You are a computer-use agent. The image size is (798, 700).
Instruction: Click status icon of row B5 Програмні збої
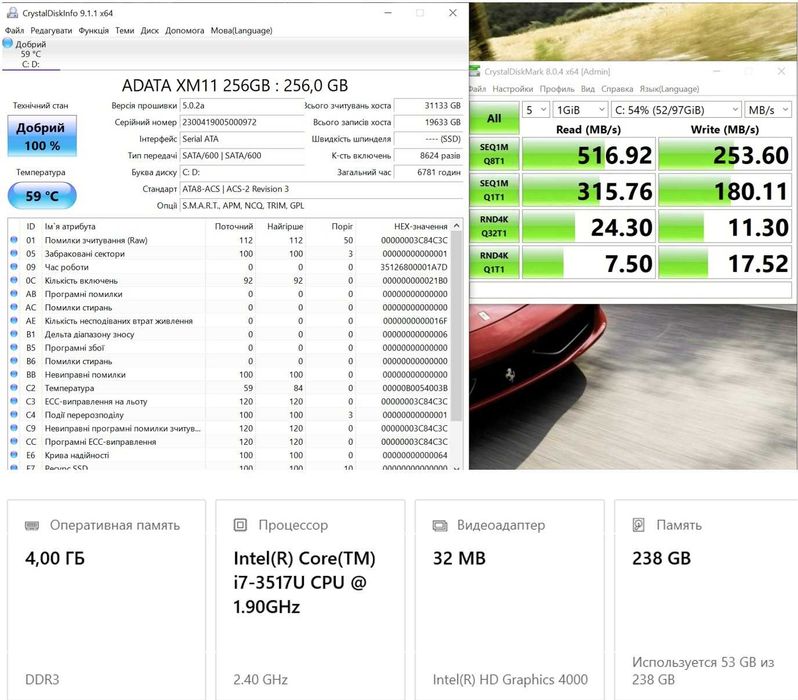[x=14, y=347]
